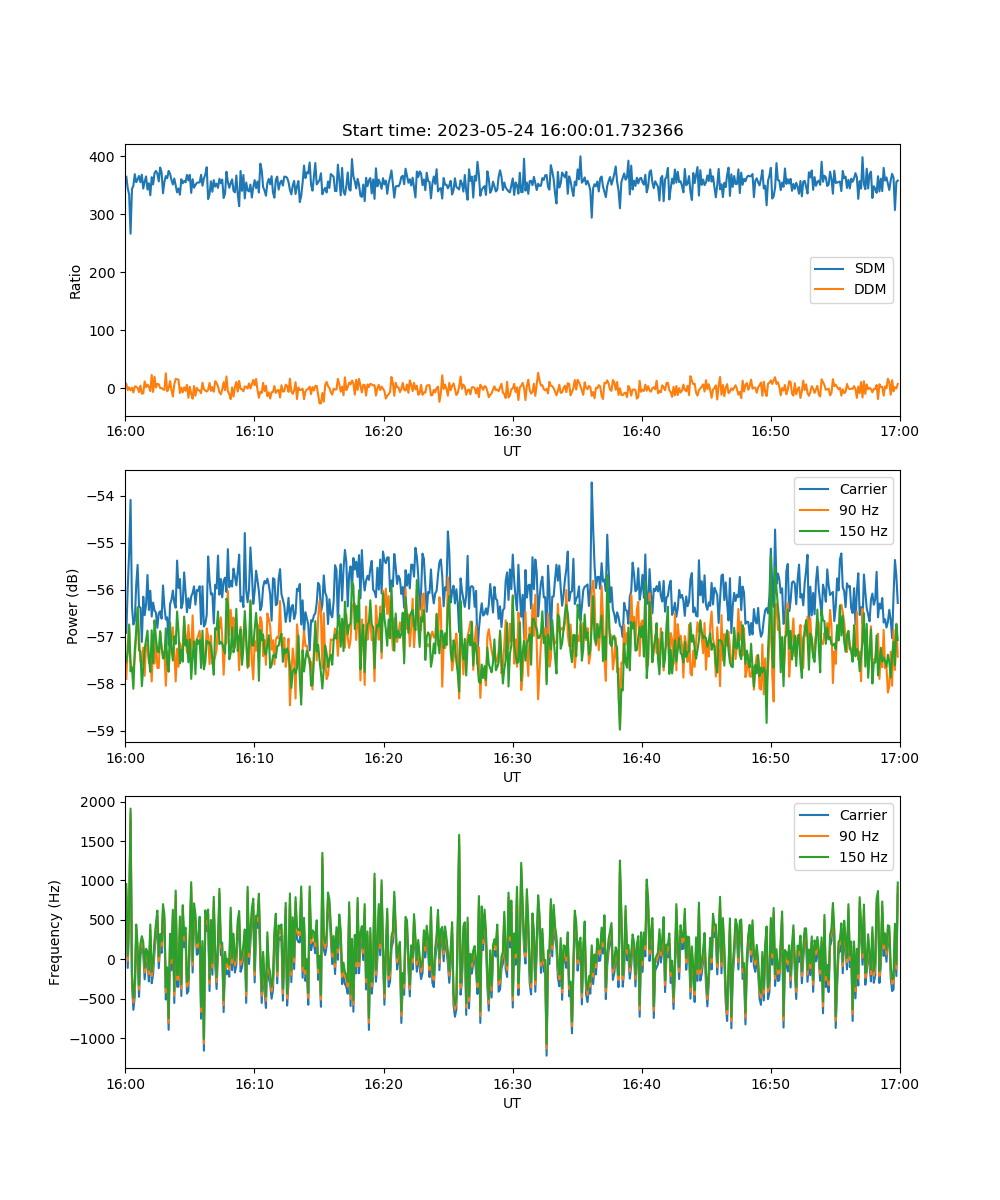Click the 100 tick on Ratio axis
1000x1200 pixels.
[104, 331]
